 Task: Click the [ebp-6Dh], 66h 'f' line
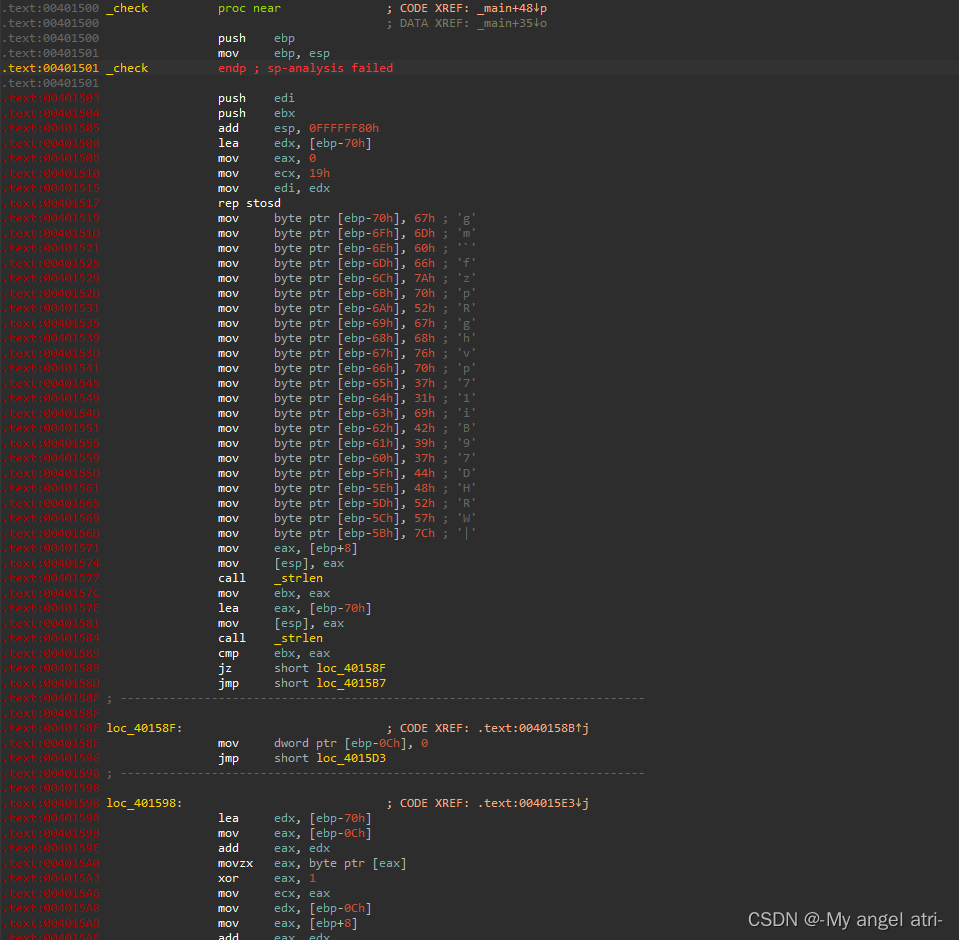point(347,263)
